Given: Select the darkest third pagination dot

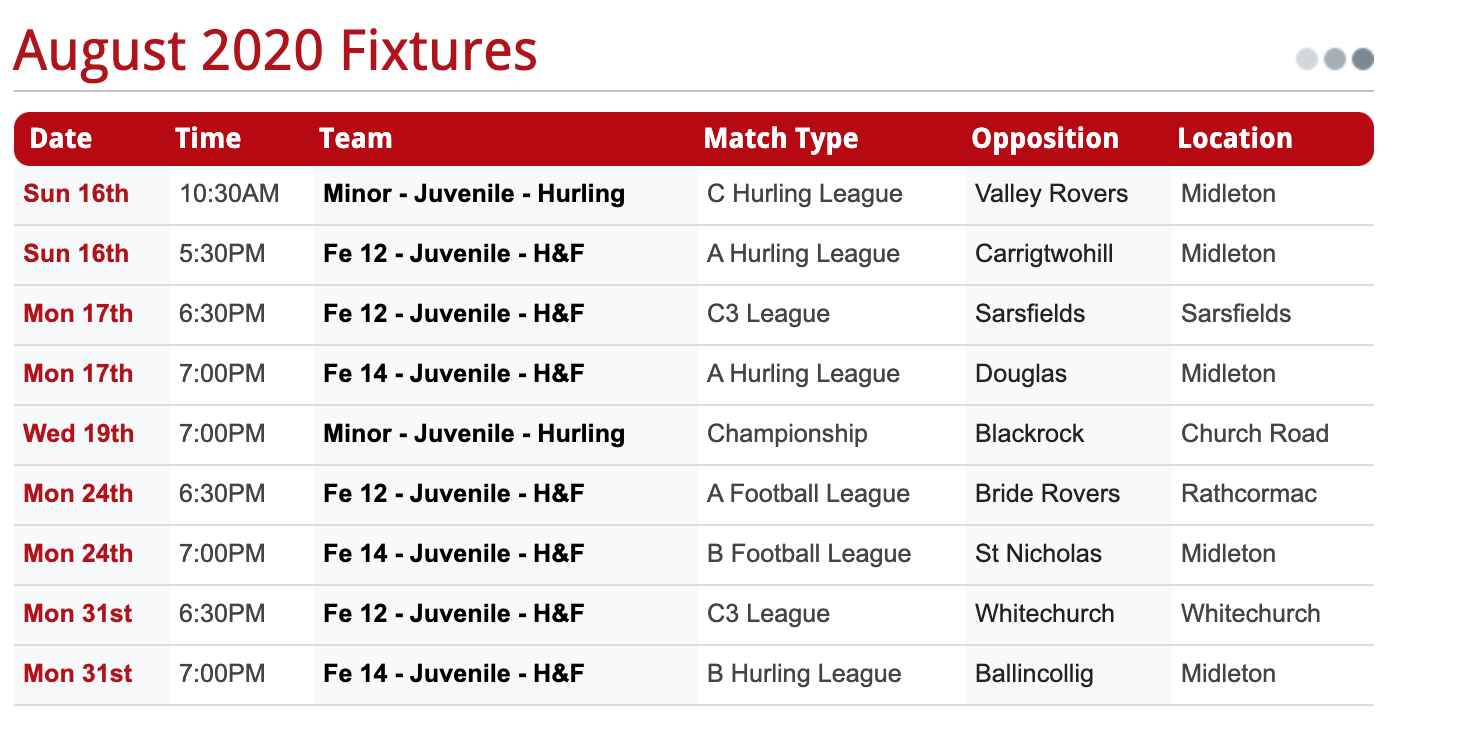Looking at the screenshot, I should [x=1363, y=59].
